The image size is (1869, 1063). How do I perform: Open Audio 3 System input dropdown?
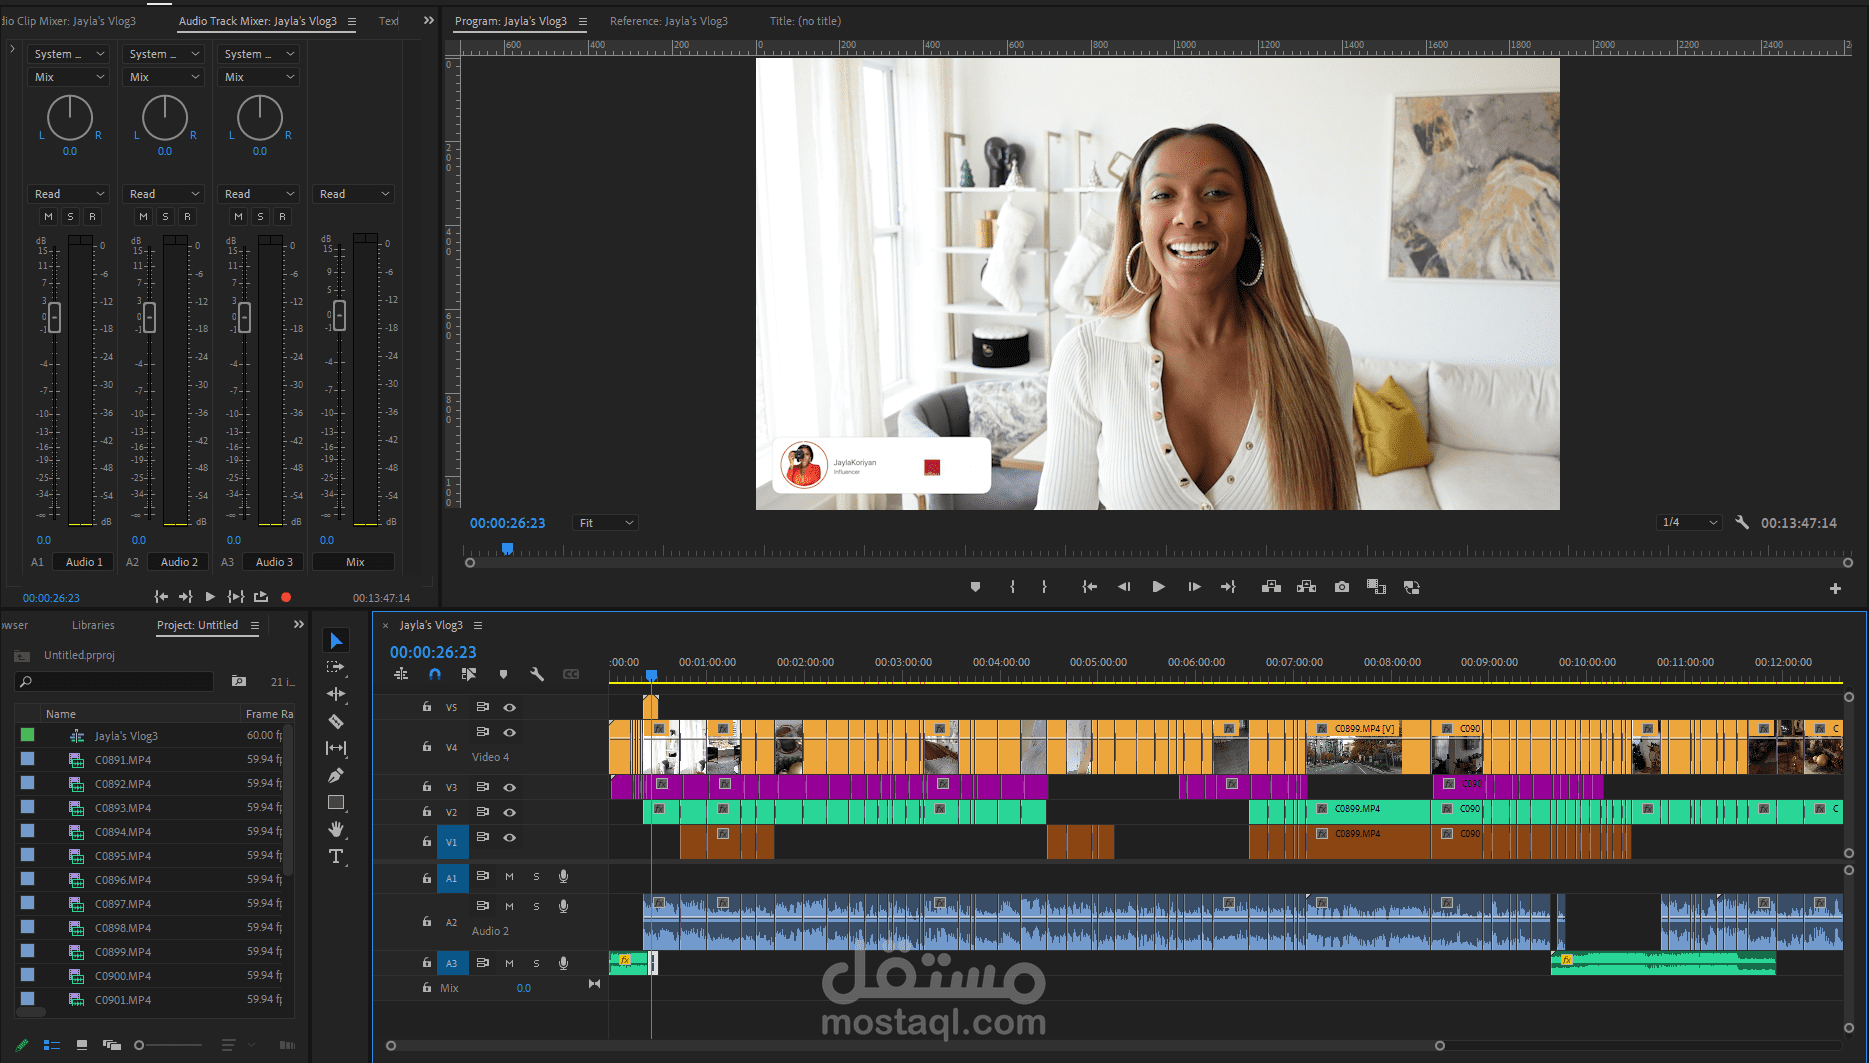tap(258, 54)
